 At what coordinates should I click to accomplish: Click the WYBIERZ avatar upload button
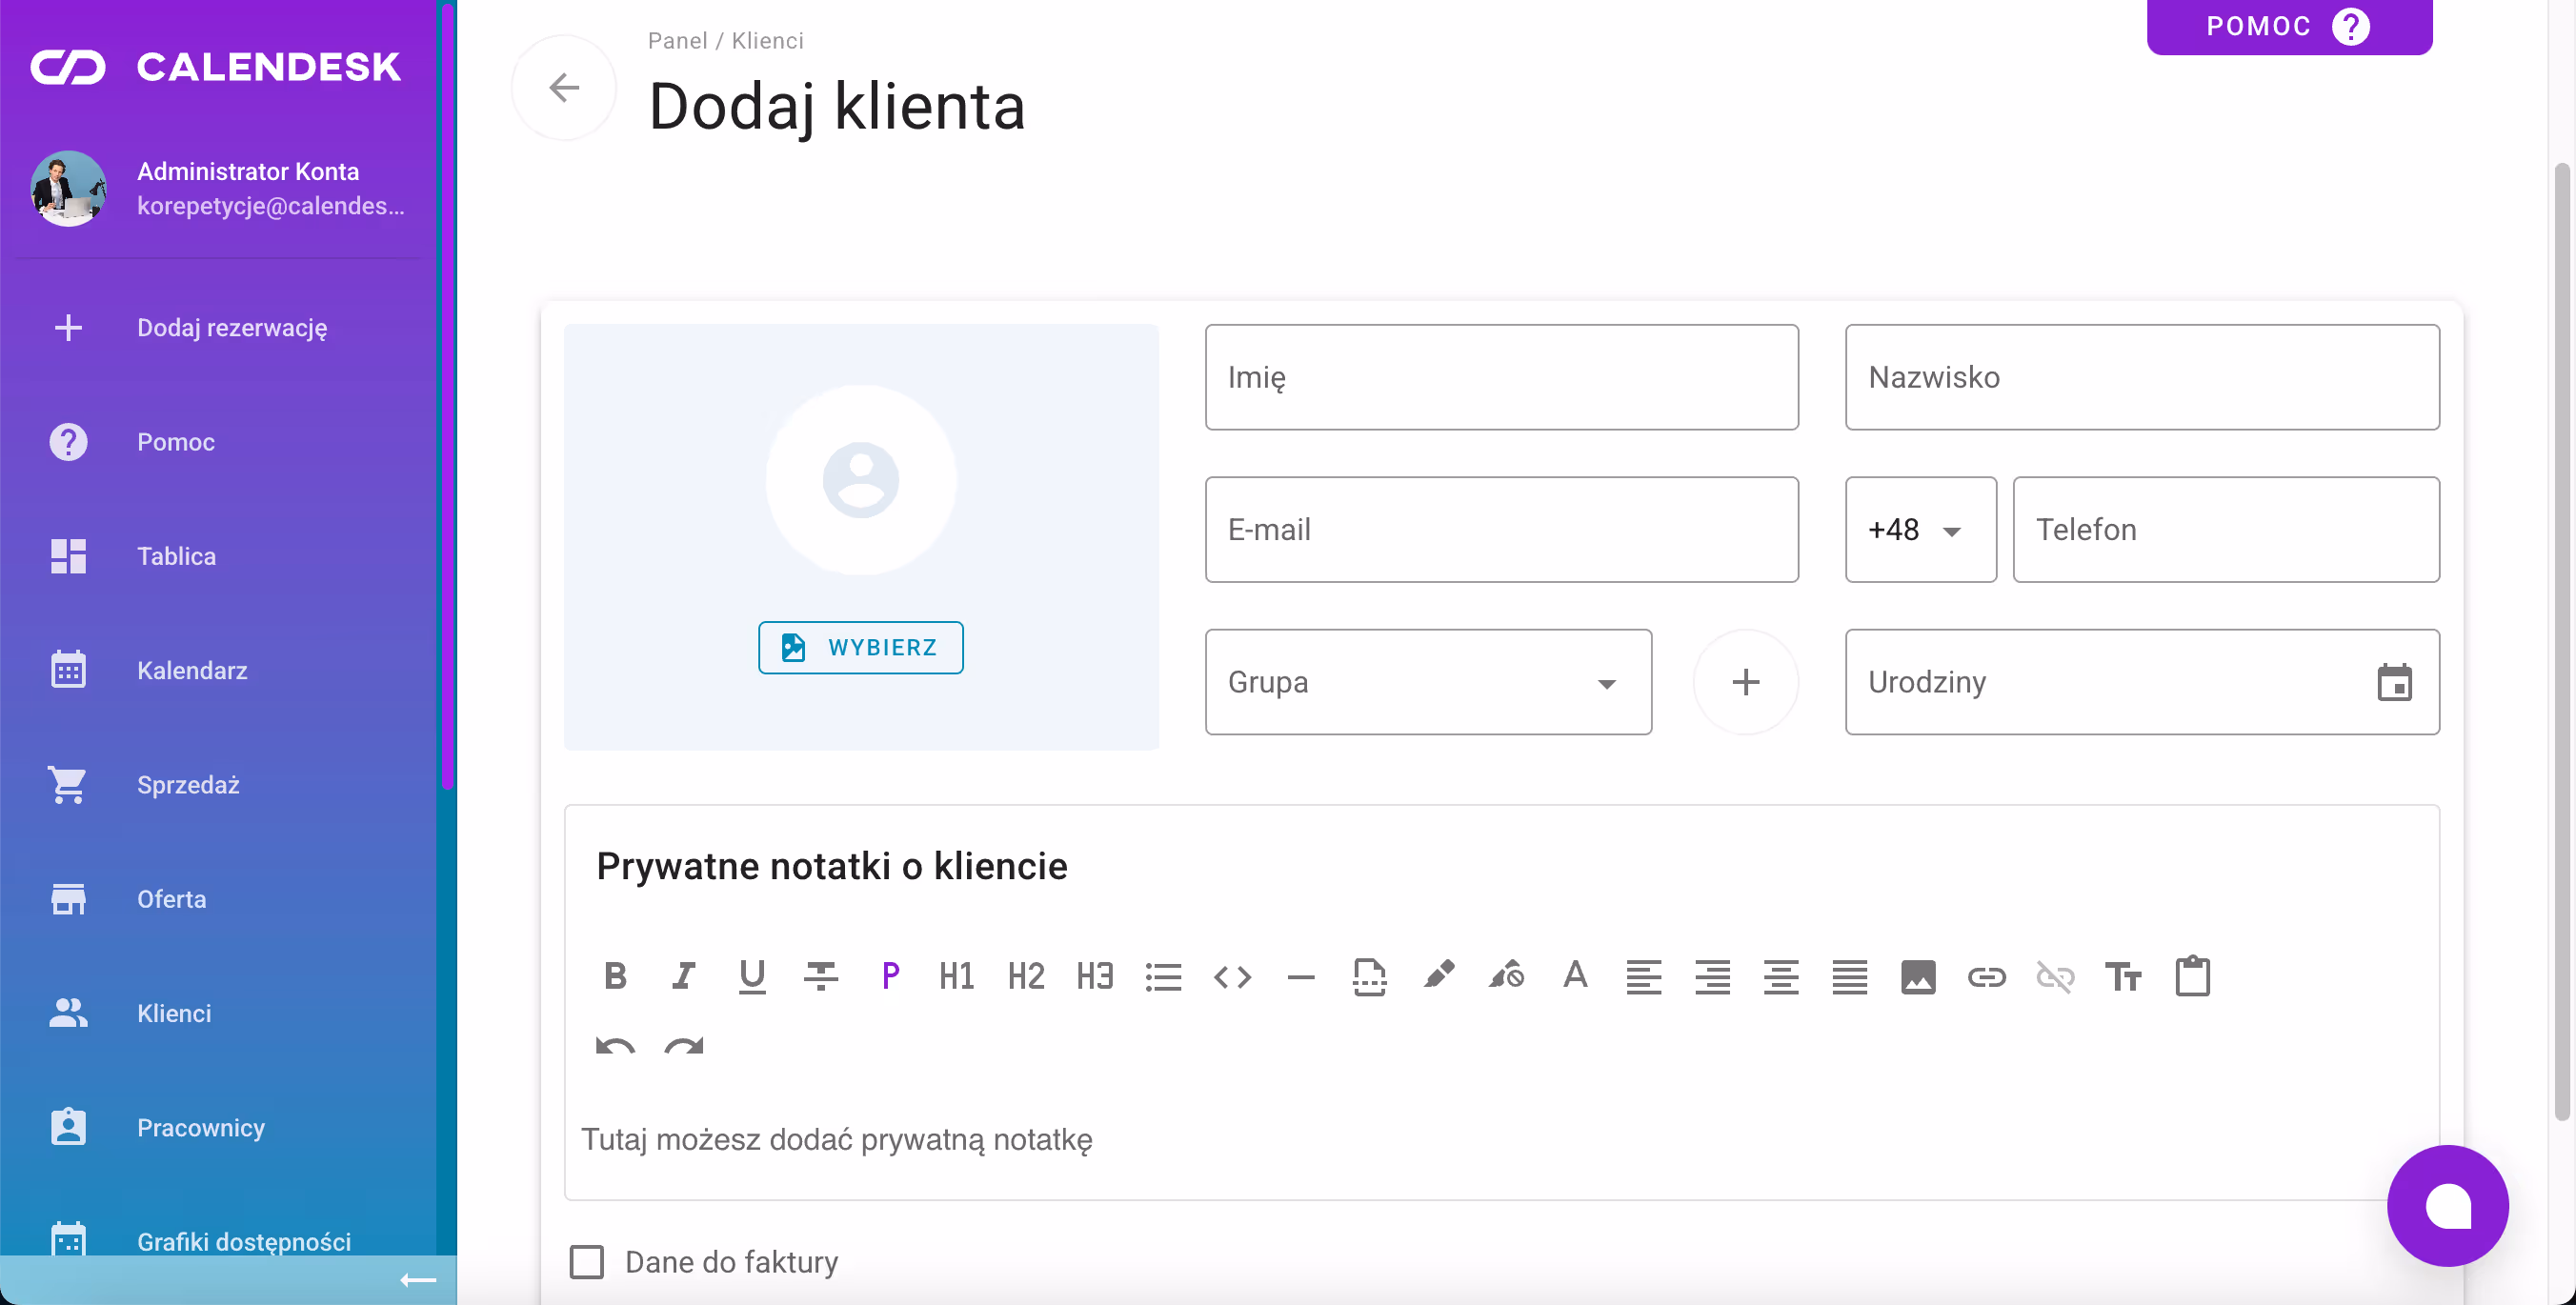tap(860, 647)
